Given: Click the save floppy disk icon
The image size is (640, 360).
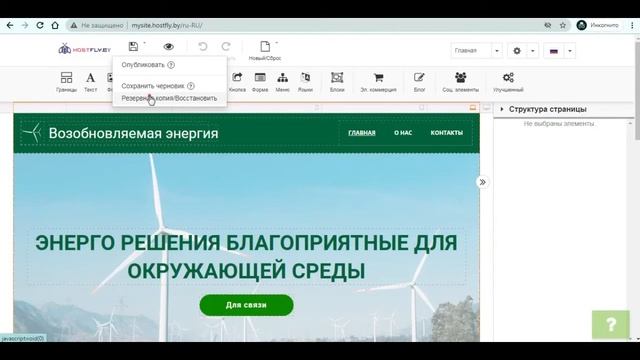Looking at the screenshot, I should (133, 47).
